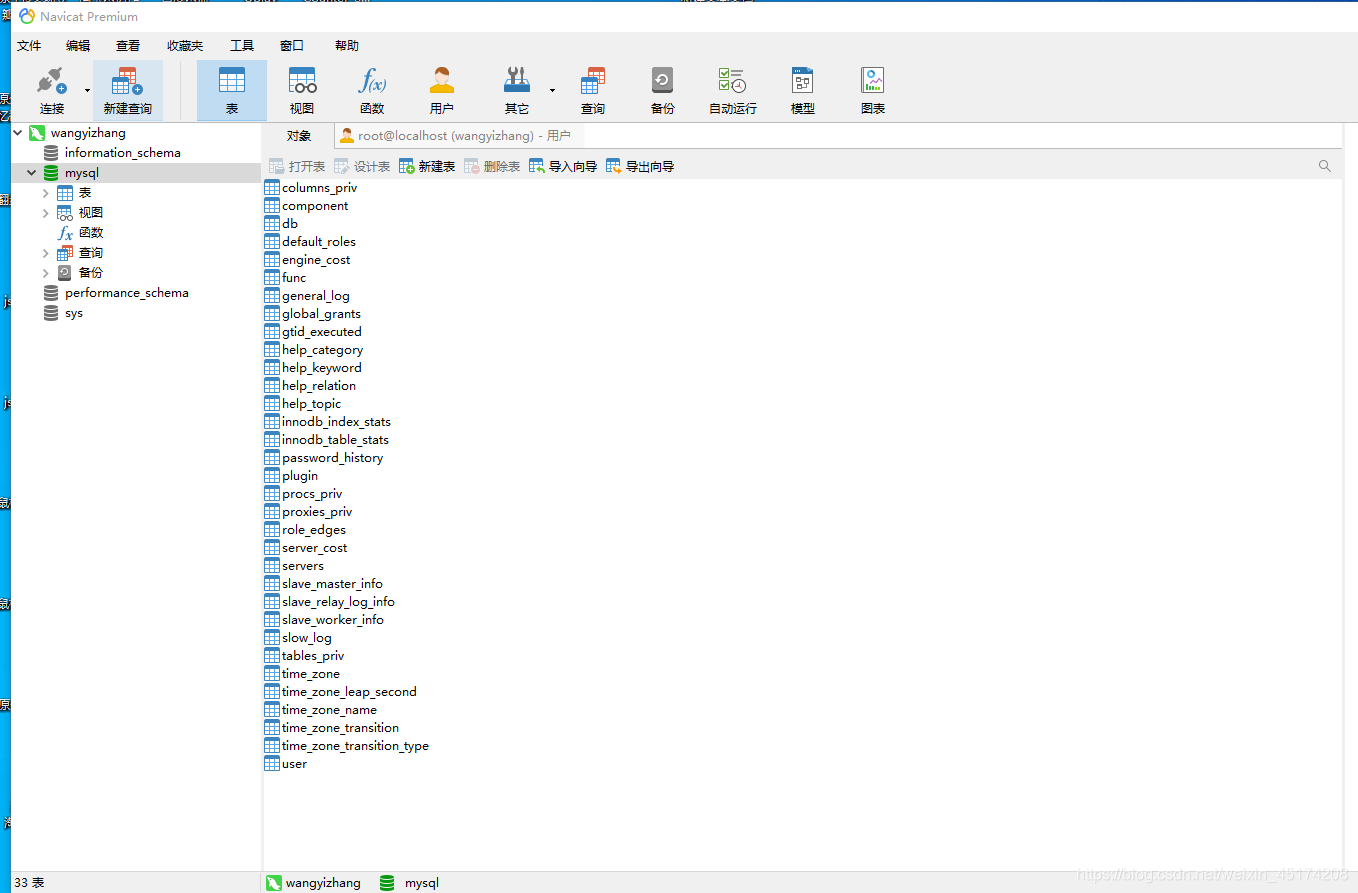Collapse the wangyizhang connection node
Image resolution: width=1358 pixels, height=893 pixels.
click(x=18, y=132)
